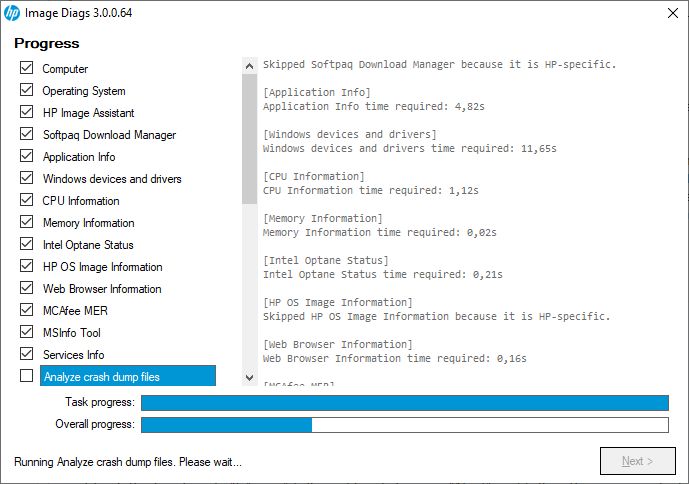The height and width of the screenshot is (484, 689).
Task: Select the highlighted Analyze crash dump files row
Action: (128, 376)
